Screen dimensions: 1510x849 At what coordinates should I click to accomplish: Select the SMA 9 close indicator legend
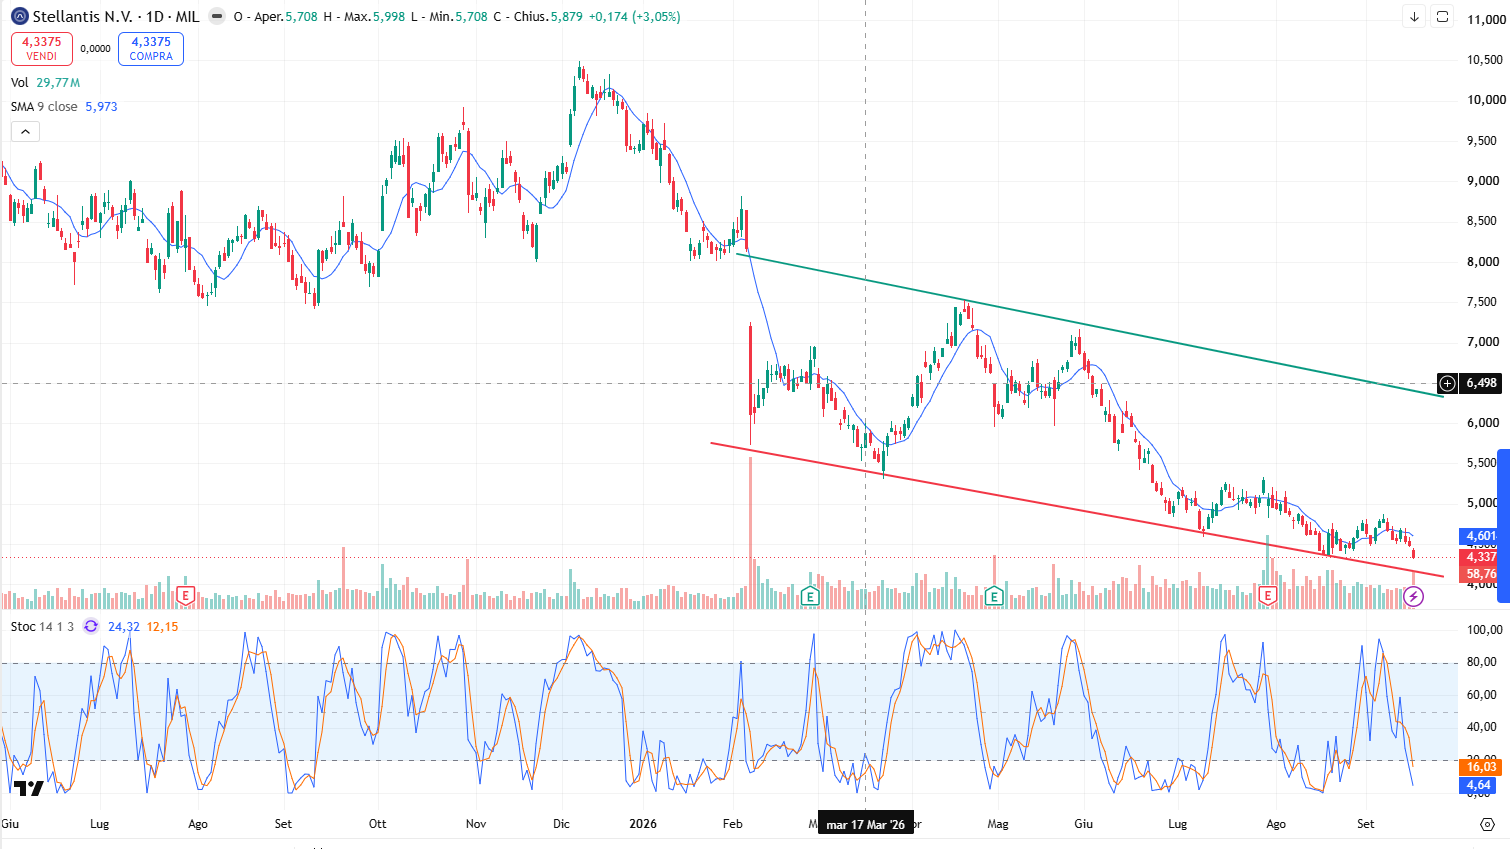point(64,107)
